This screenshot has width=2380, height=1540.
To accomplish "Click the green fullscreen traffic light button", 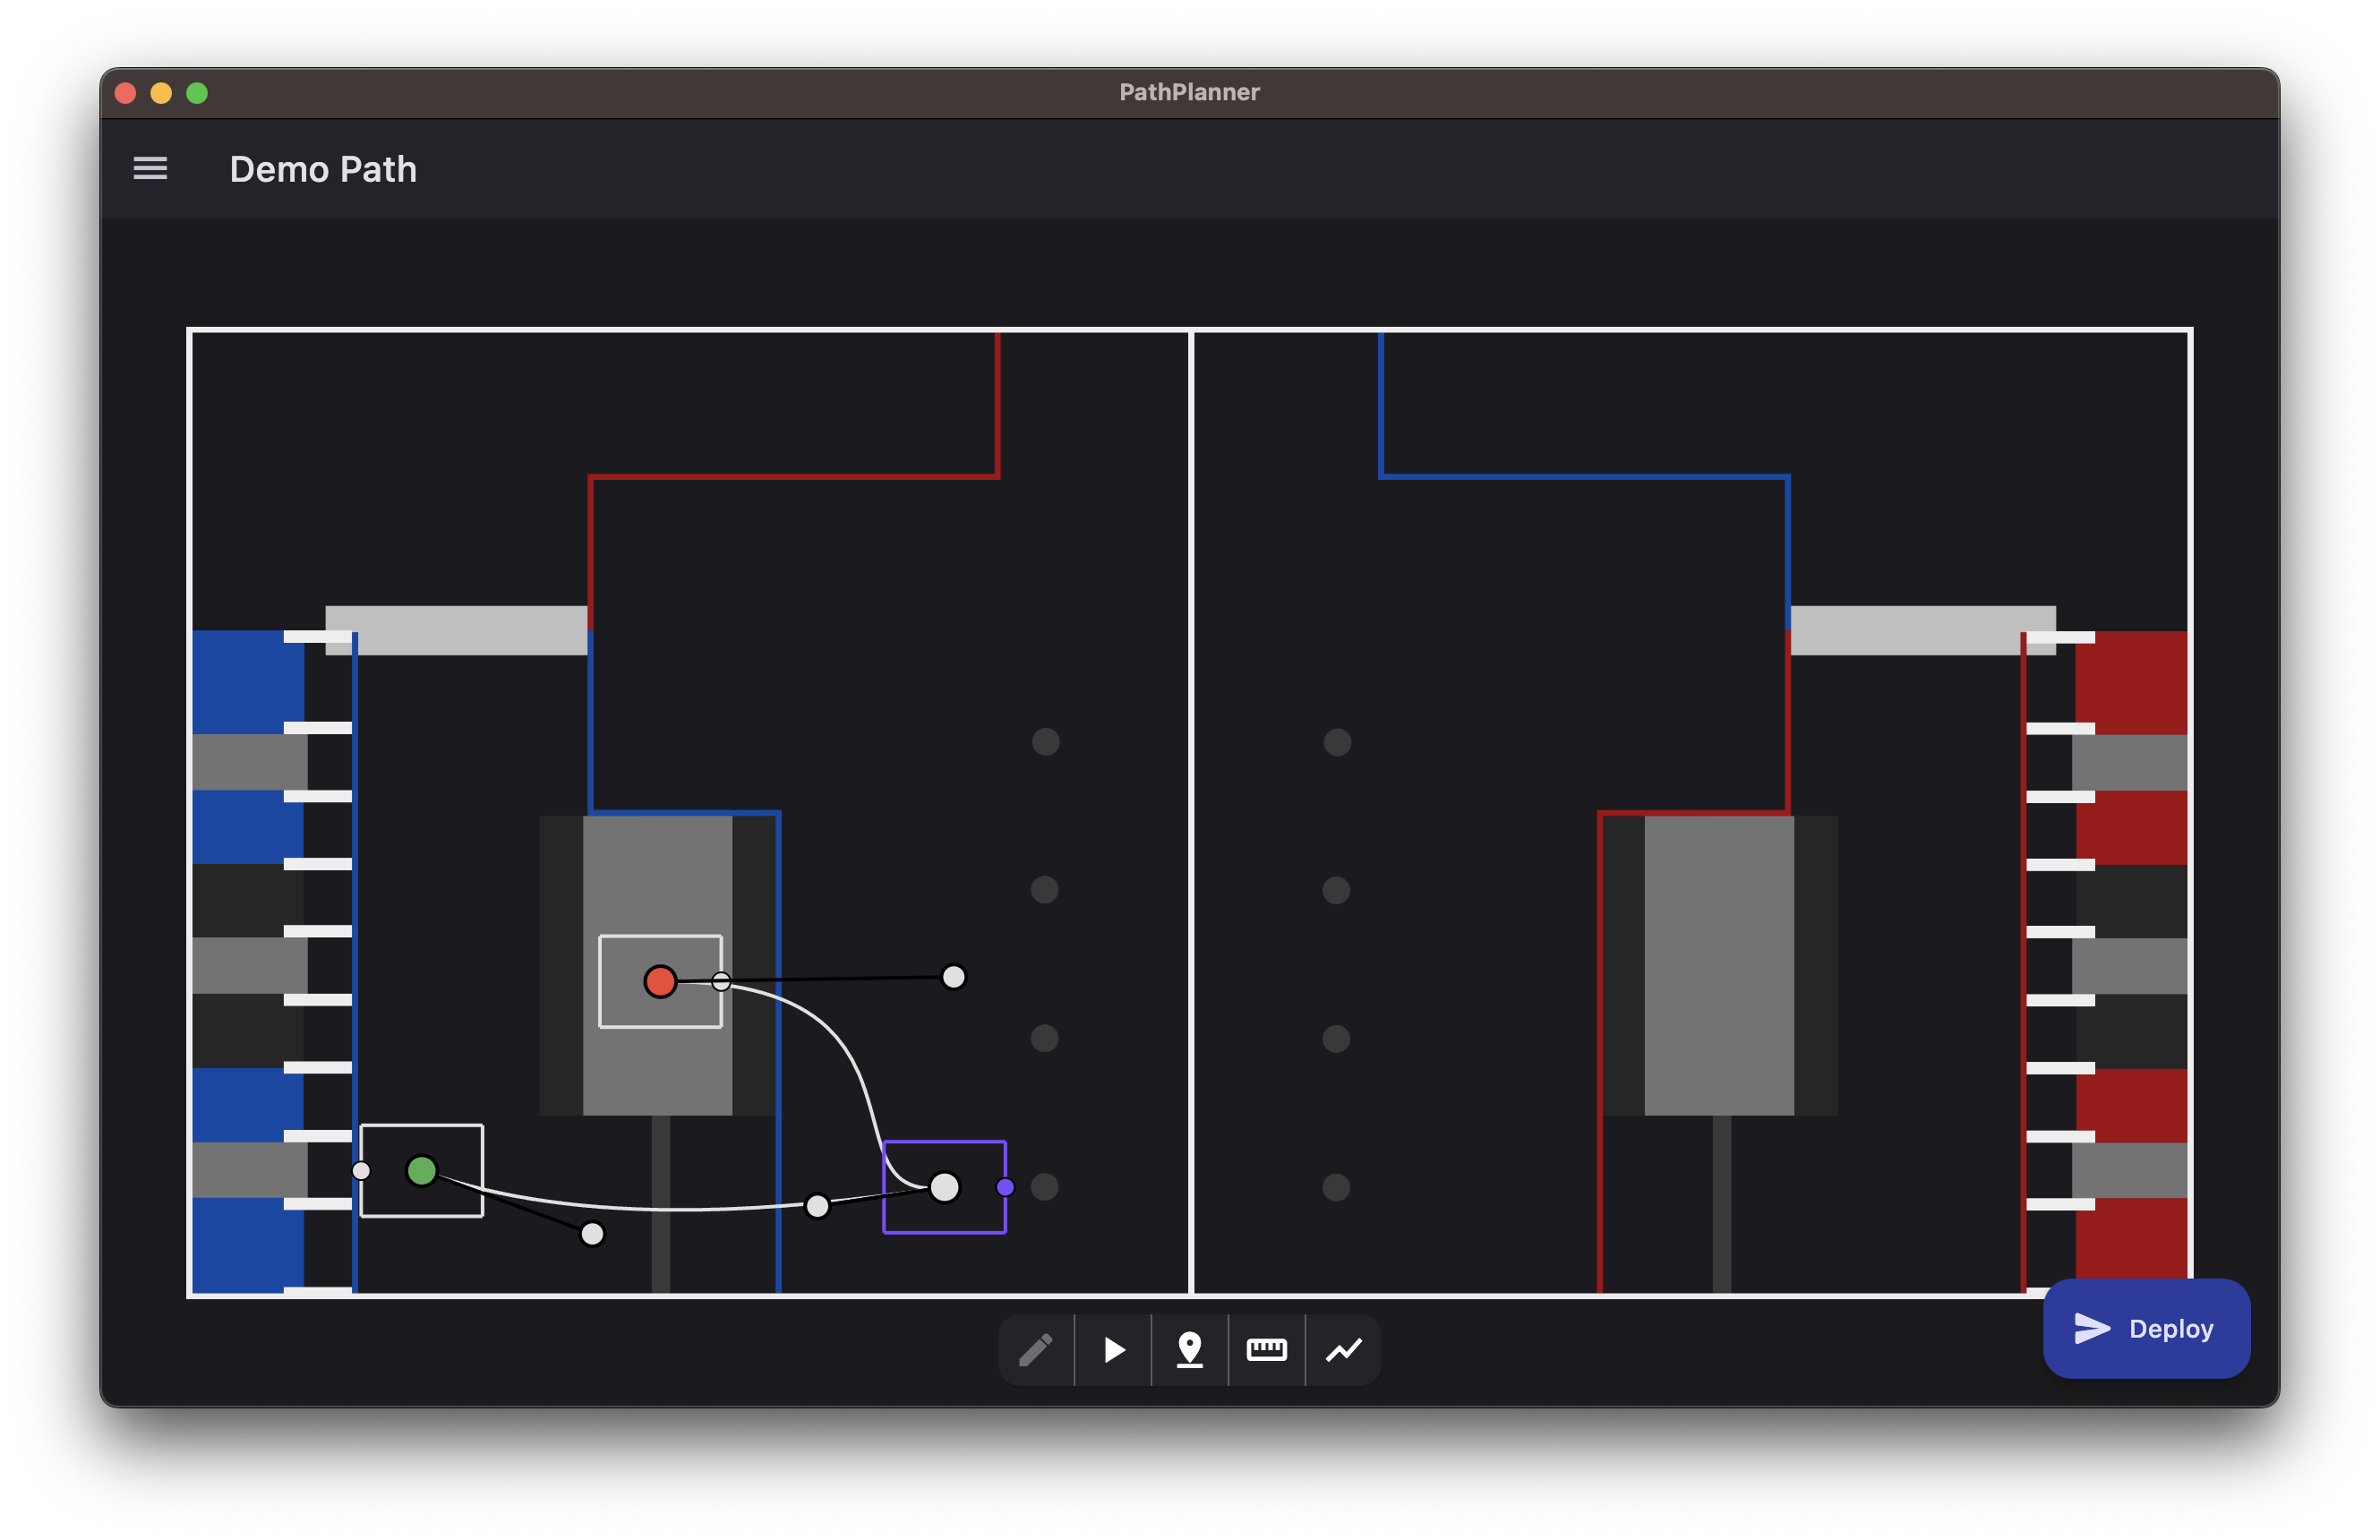I will coord(197,92).
